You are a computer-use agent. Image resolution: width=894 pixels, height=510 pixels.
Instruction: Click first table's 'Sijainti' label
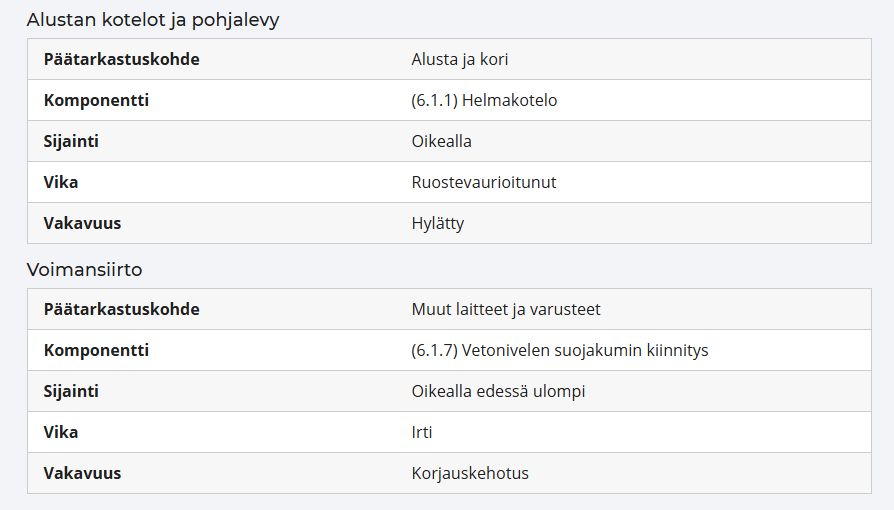point(71,141)
